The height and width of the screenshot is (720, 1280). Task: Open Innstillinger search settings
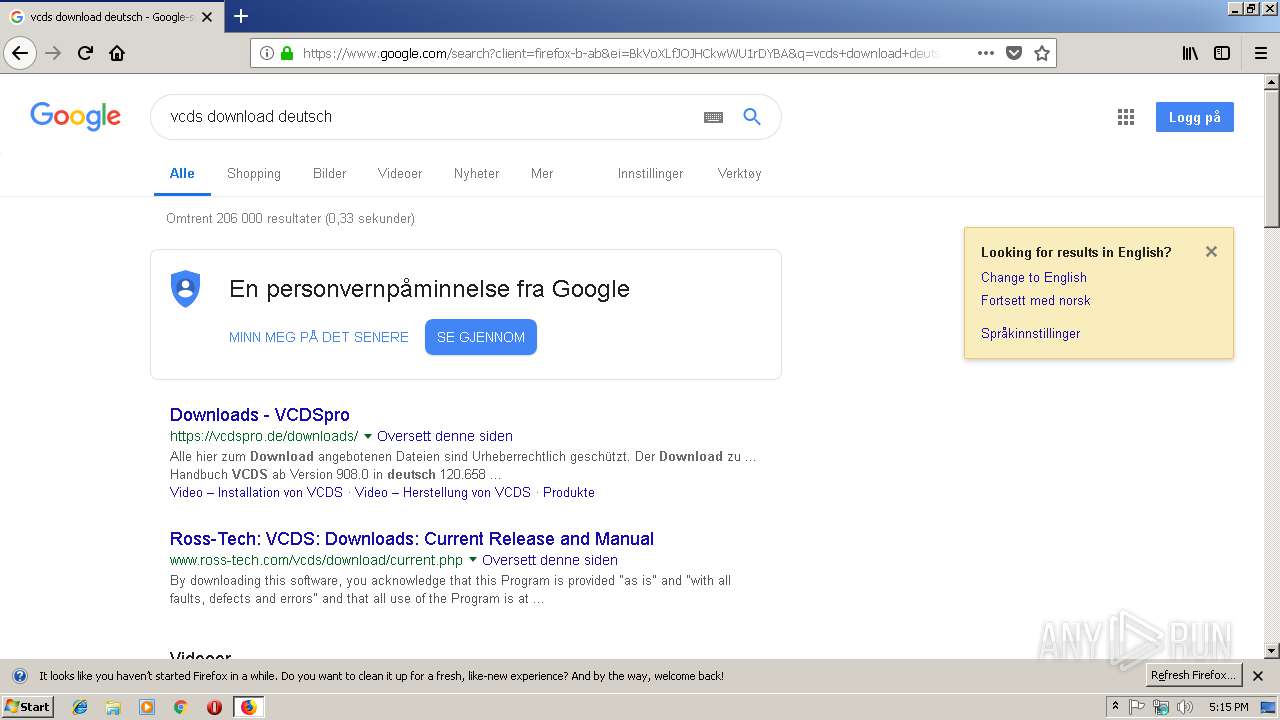(x=650, y=173)
